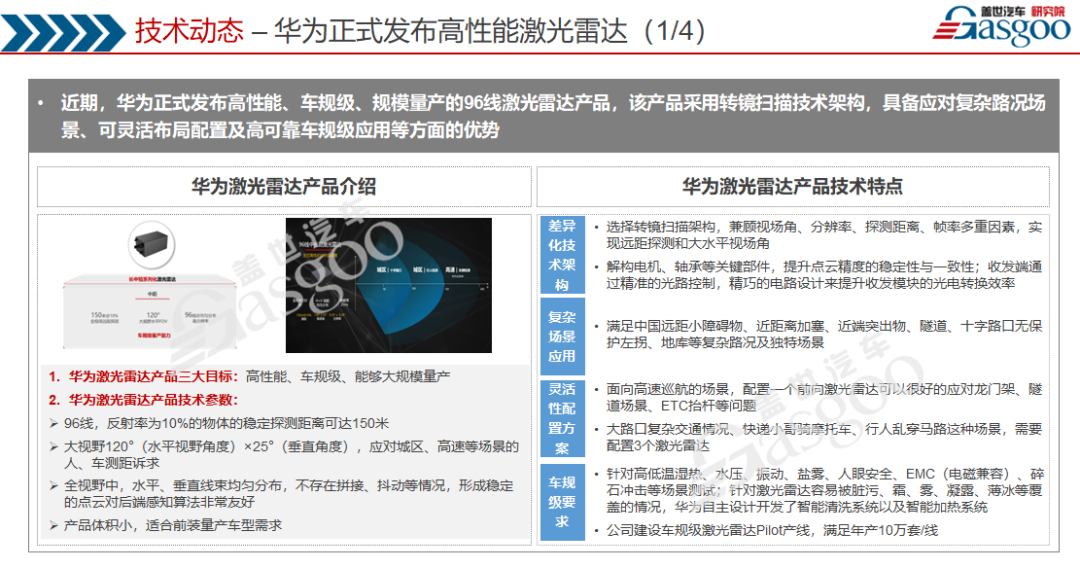The image size is (1080, 568).
Task: Click the blue label 差异化技术架构
Action: (x=562, y=255)
